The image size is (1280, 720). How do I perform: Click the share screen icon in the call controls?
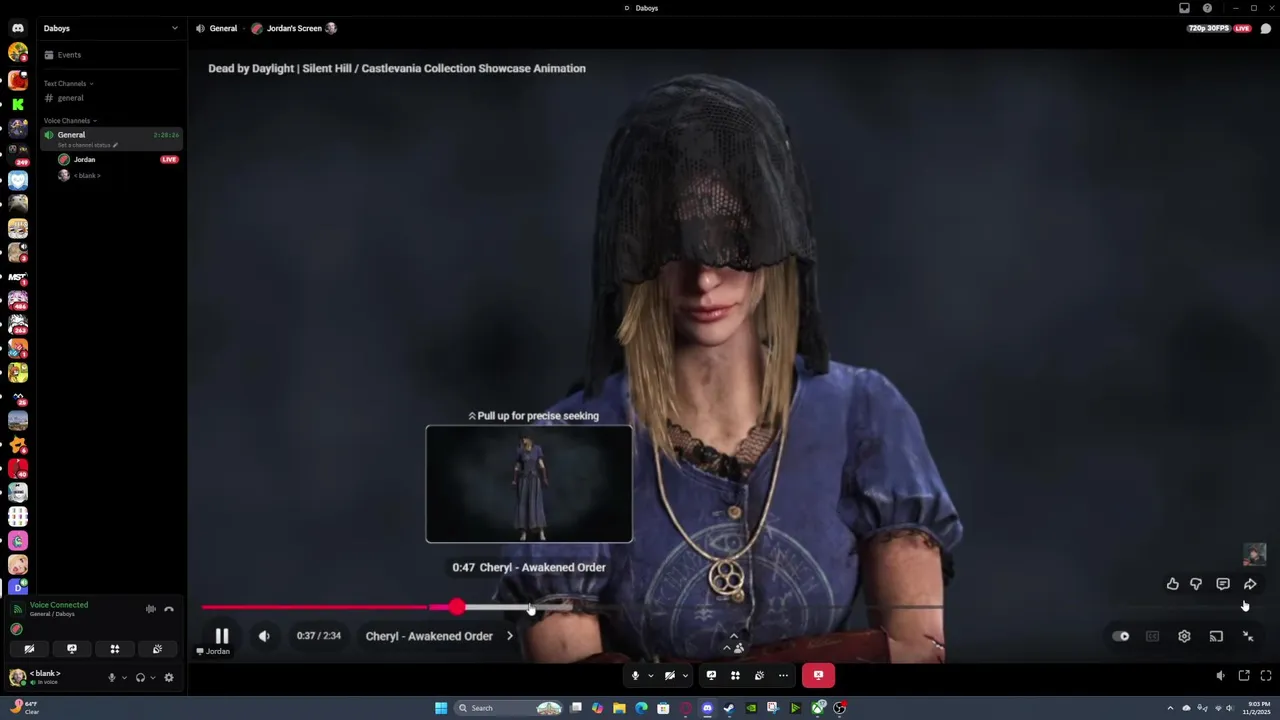click(x=711, y=676)
